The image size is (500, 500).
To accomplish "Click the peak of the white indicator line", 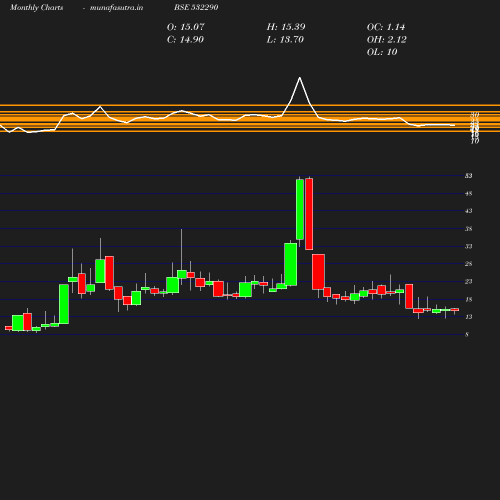I will [300, 78].
